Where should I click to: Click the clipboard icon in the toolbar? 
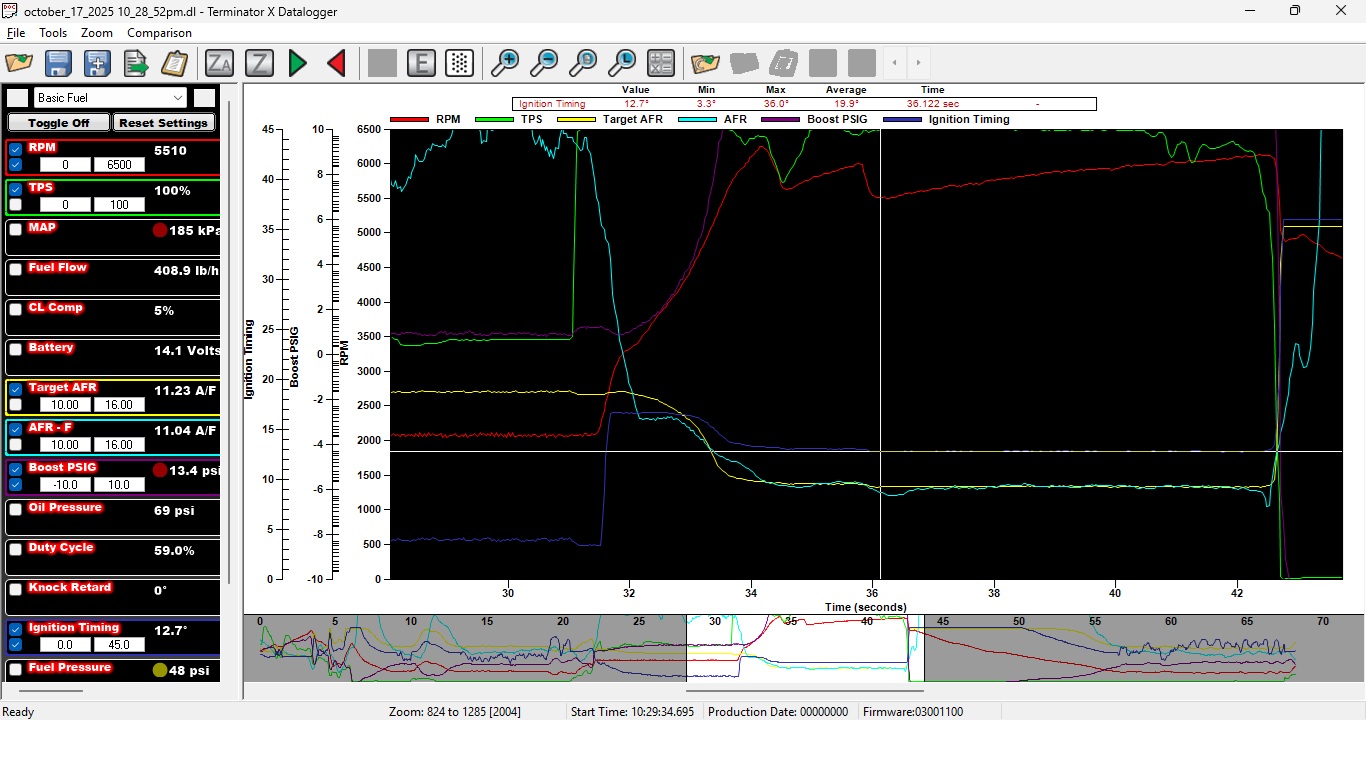tap(174, 63)
